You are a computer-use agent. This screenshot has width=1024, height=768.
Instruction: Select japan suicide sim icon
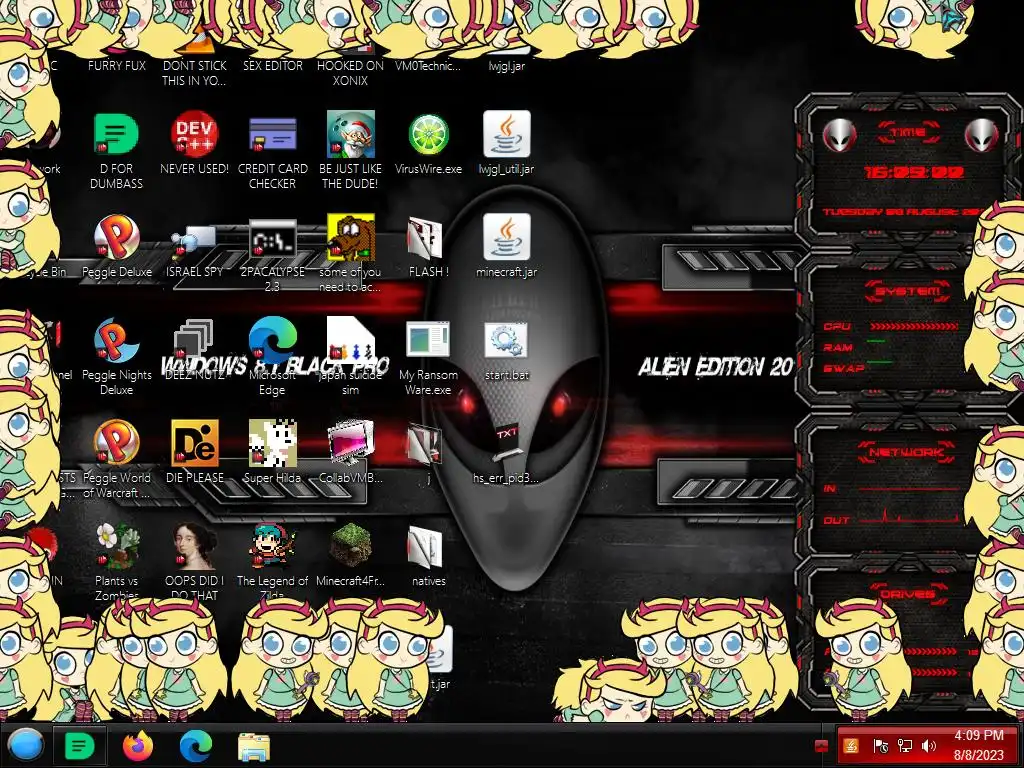pyautogui.click(x=351, y=340)
